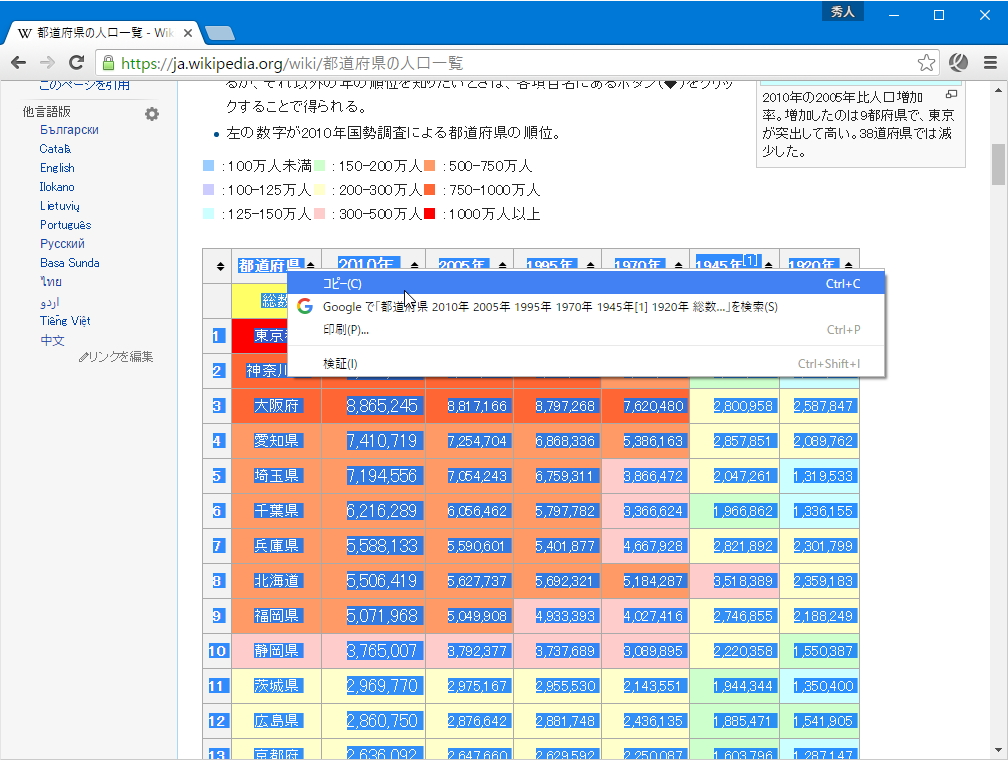Screen dimensions: 1008x760
Task: Toggle sorting on the 1995年 column
Action: coord(589,263)
